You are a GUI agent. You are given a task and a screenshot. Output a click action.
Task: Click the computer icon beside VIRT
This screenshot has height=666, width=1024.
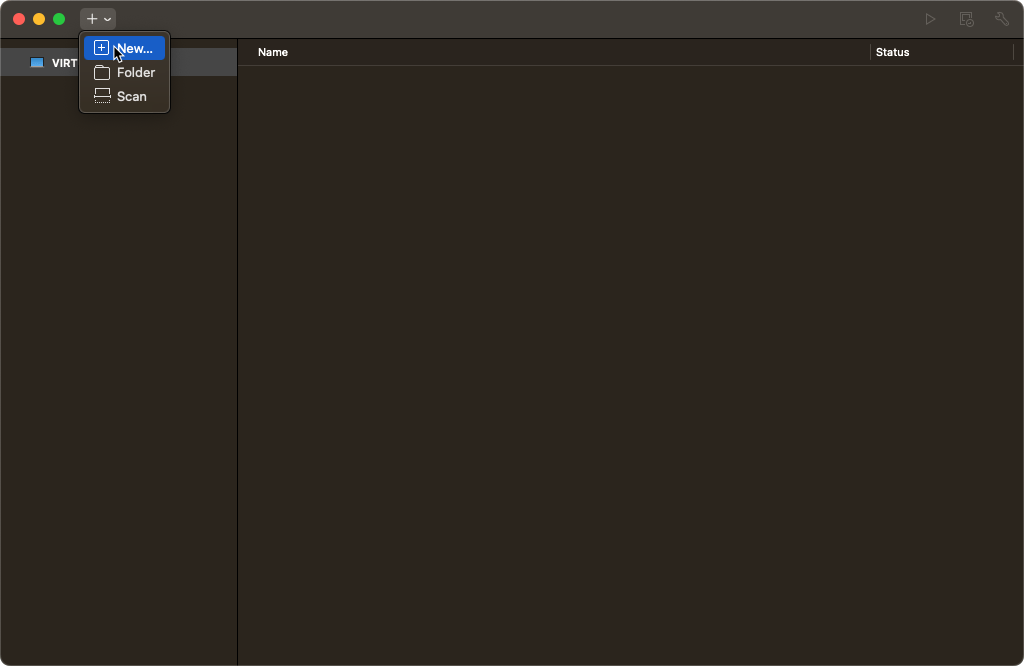pos(37,62)
